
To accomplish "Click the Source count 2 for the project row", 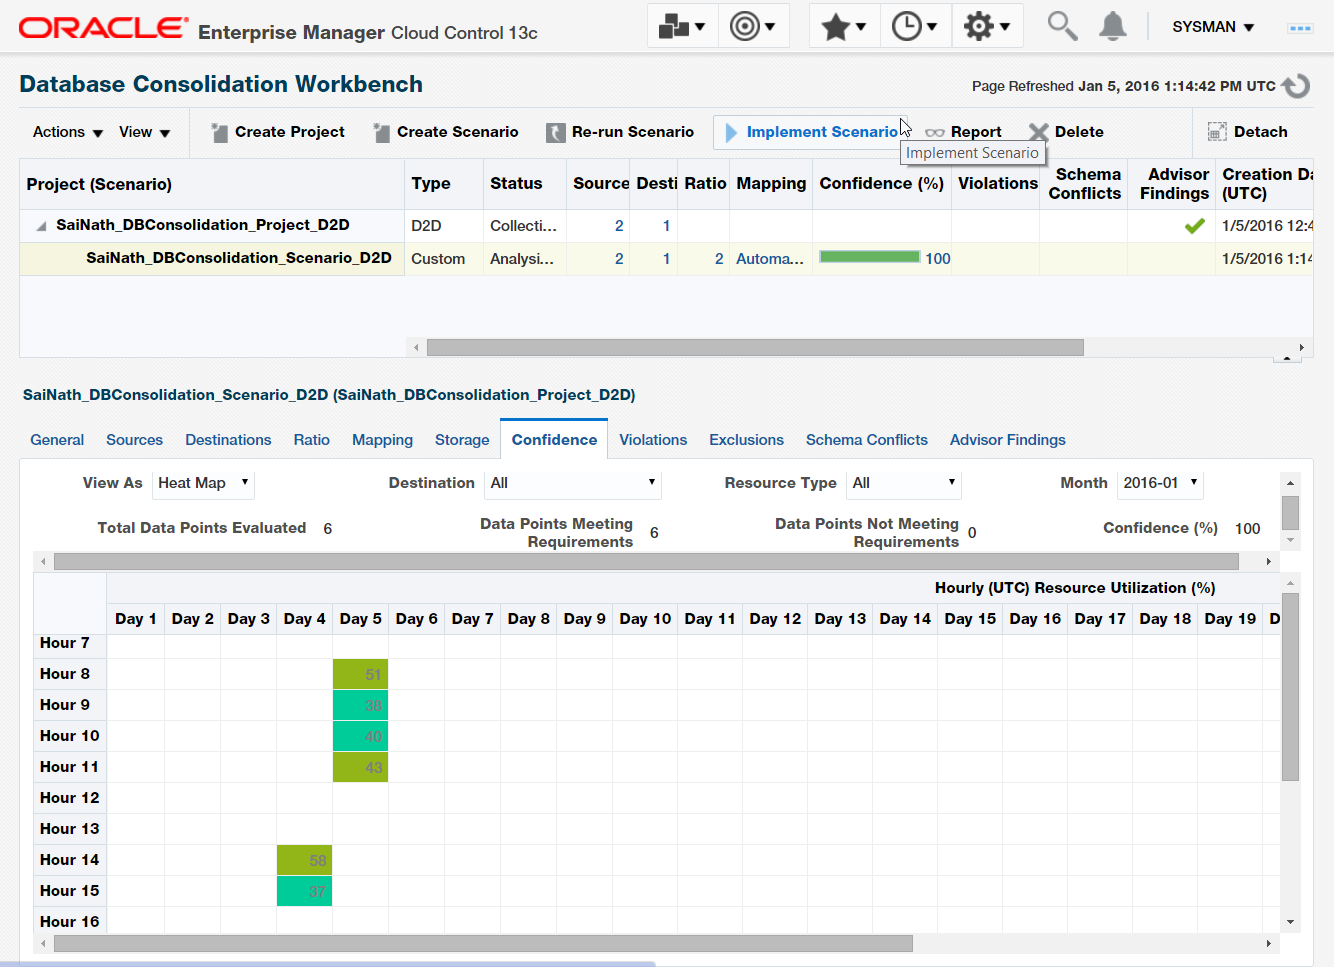I will coord(619,226).
